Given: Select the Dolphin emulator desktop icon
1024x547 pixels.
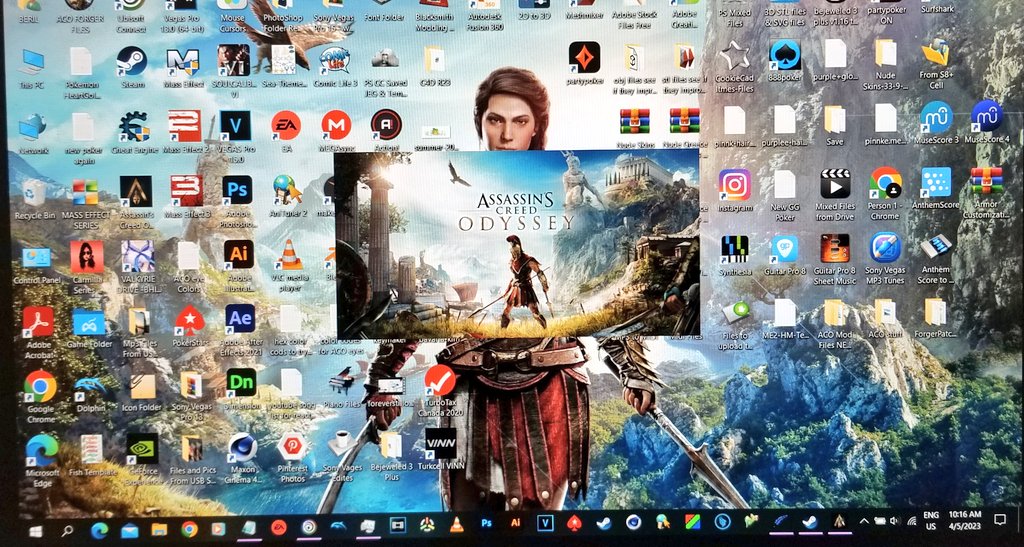Looking at the screenshot, I should coord(90,386).
